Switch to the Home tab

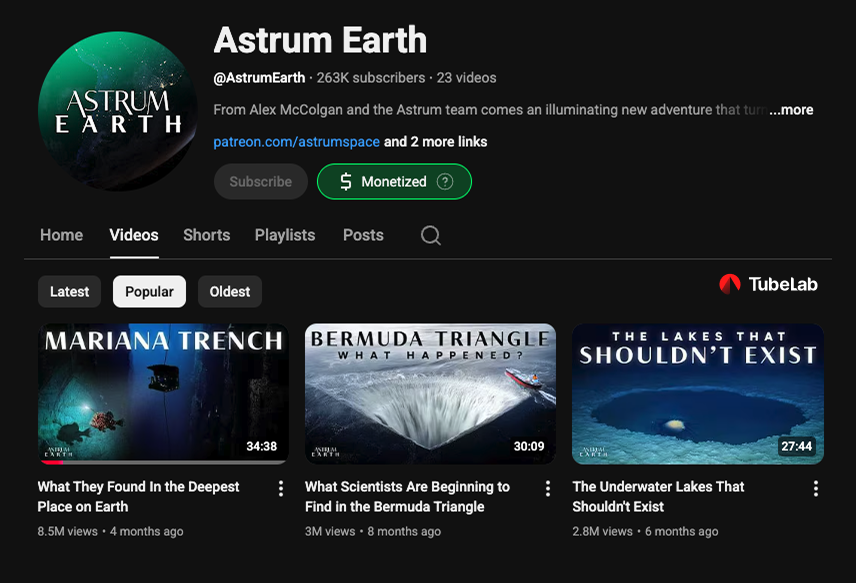point(62,235)
